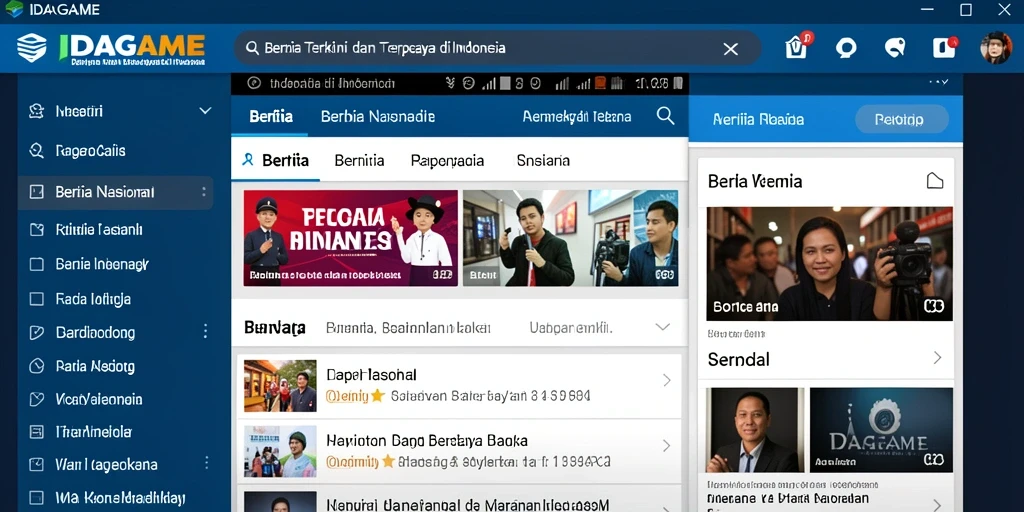Click the Bertia Nasionai square icon

click(37, 192)
